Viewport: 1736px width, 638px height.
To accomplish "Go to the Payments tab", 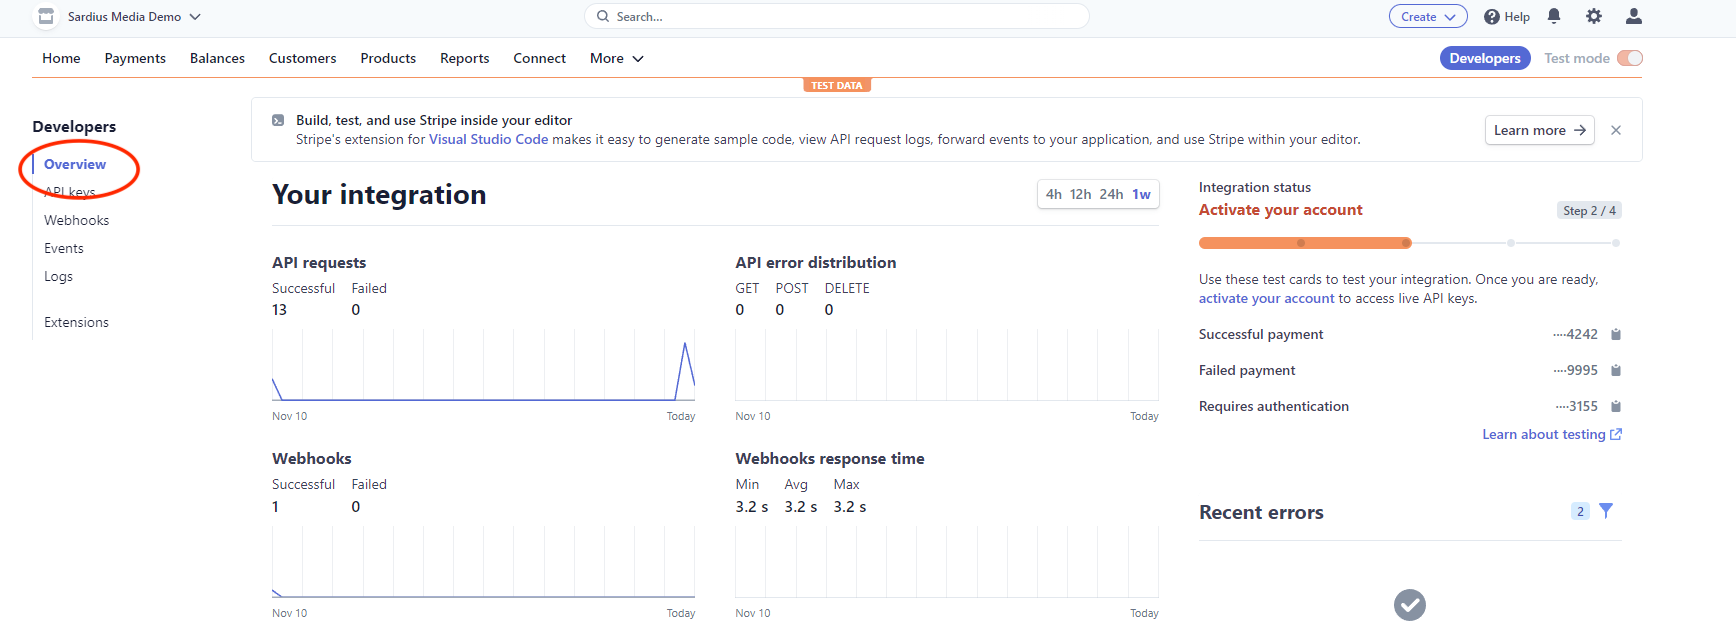I will [x=135, y=58].
